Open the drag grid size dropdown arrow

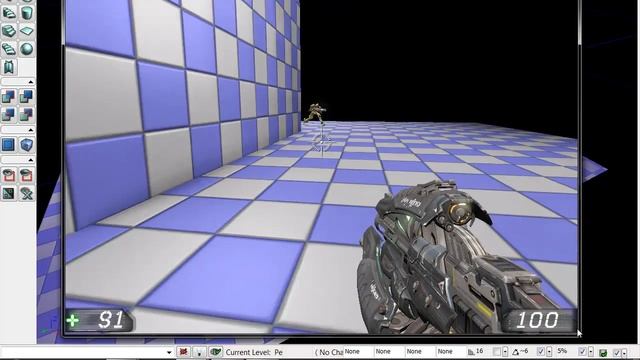click(505, 352)
